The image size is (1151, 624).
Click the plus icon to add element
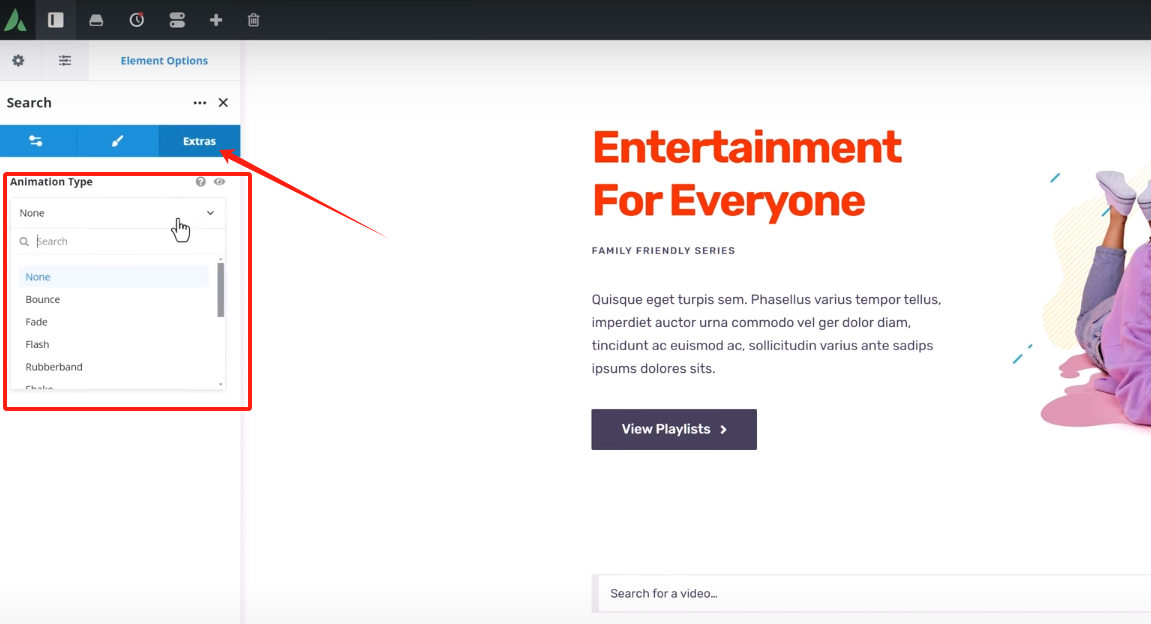pyautogui.click(x=216, y=20)
